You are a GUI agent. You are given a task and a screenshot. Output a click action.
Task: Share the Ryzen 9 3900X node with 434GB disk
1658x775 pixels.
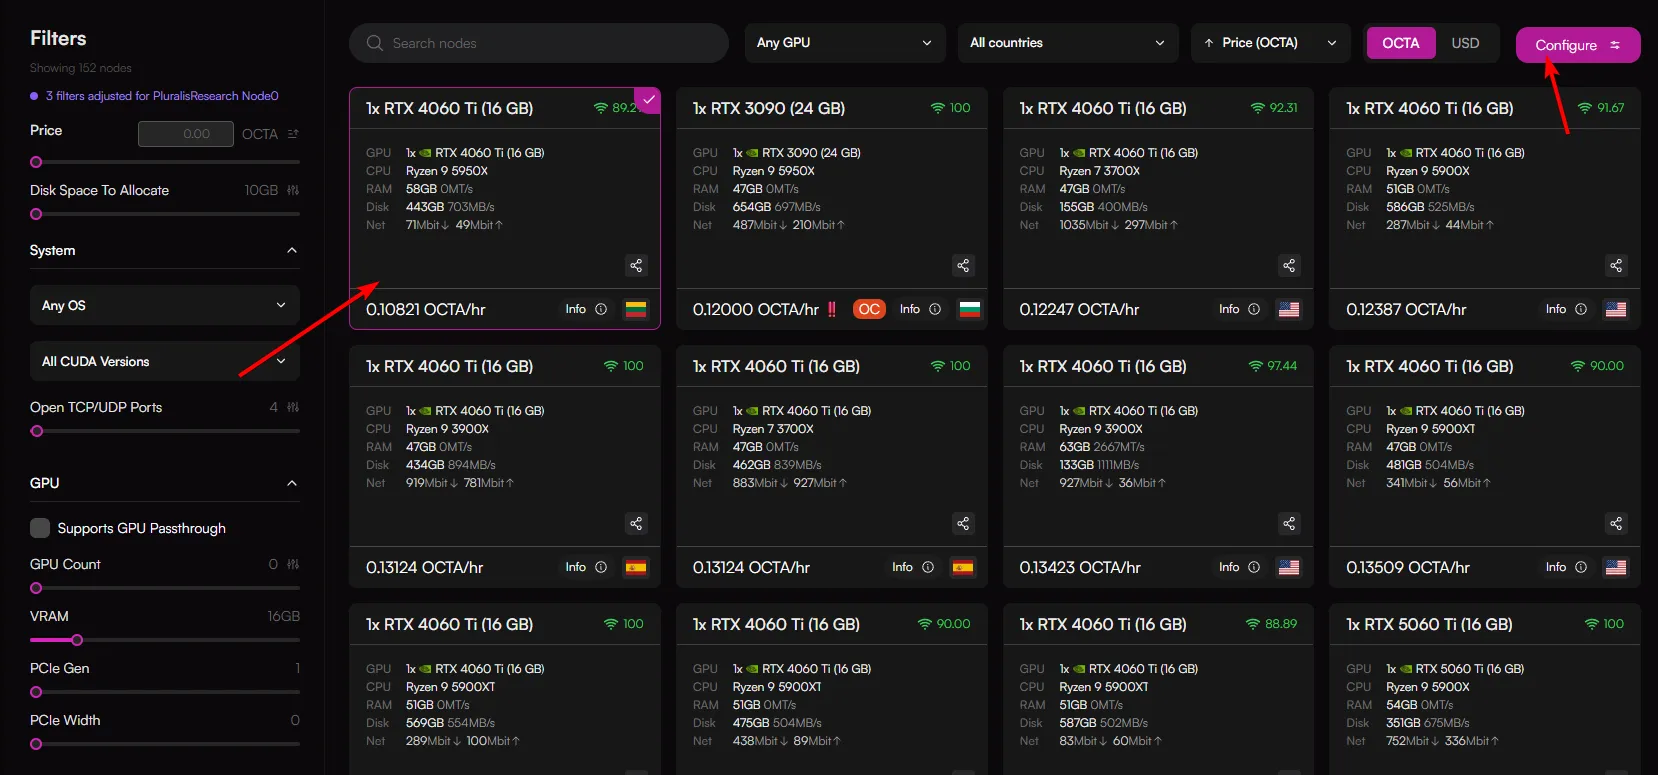(636, 523)
